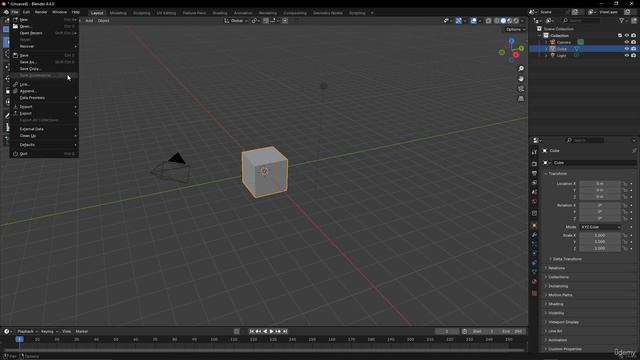Image resolution: width=640 pixels, height=360 pixels.
Task: Click the blue Z axis gizmo ball
Action: tap(511, 41)
